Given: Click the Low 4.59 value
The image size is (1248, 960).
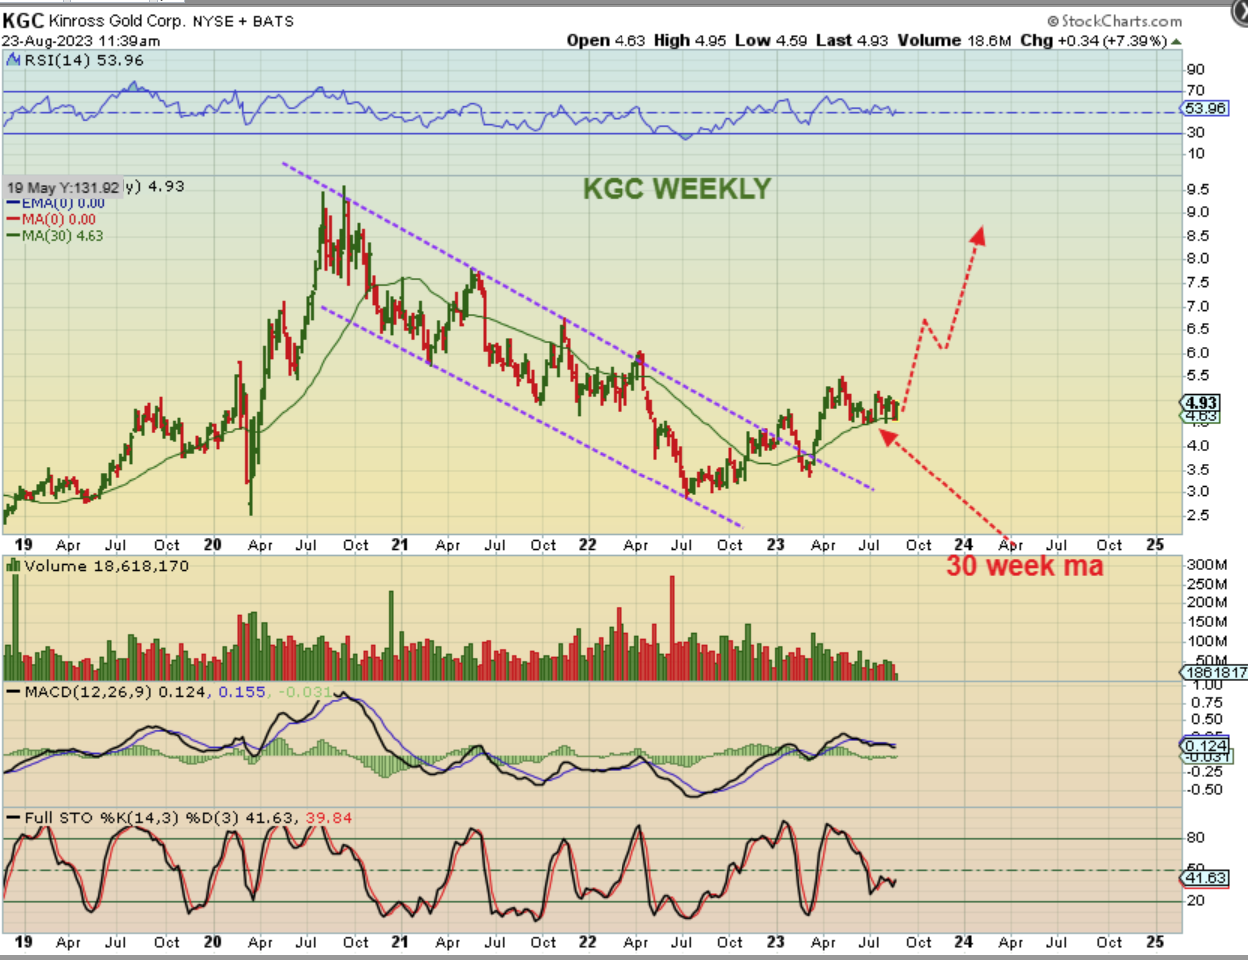Looking at the screenshot, I should (771, 40).
